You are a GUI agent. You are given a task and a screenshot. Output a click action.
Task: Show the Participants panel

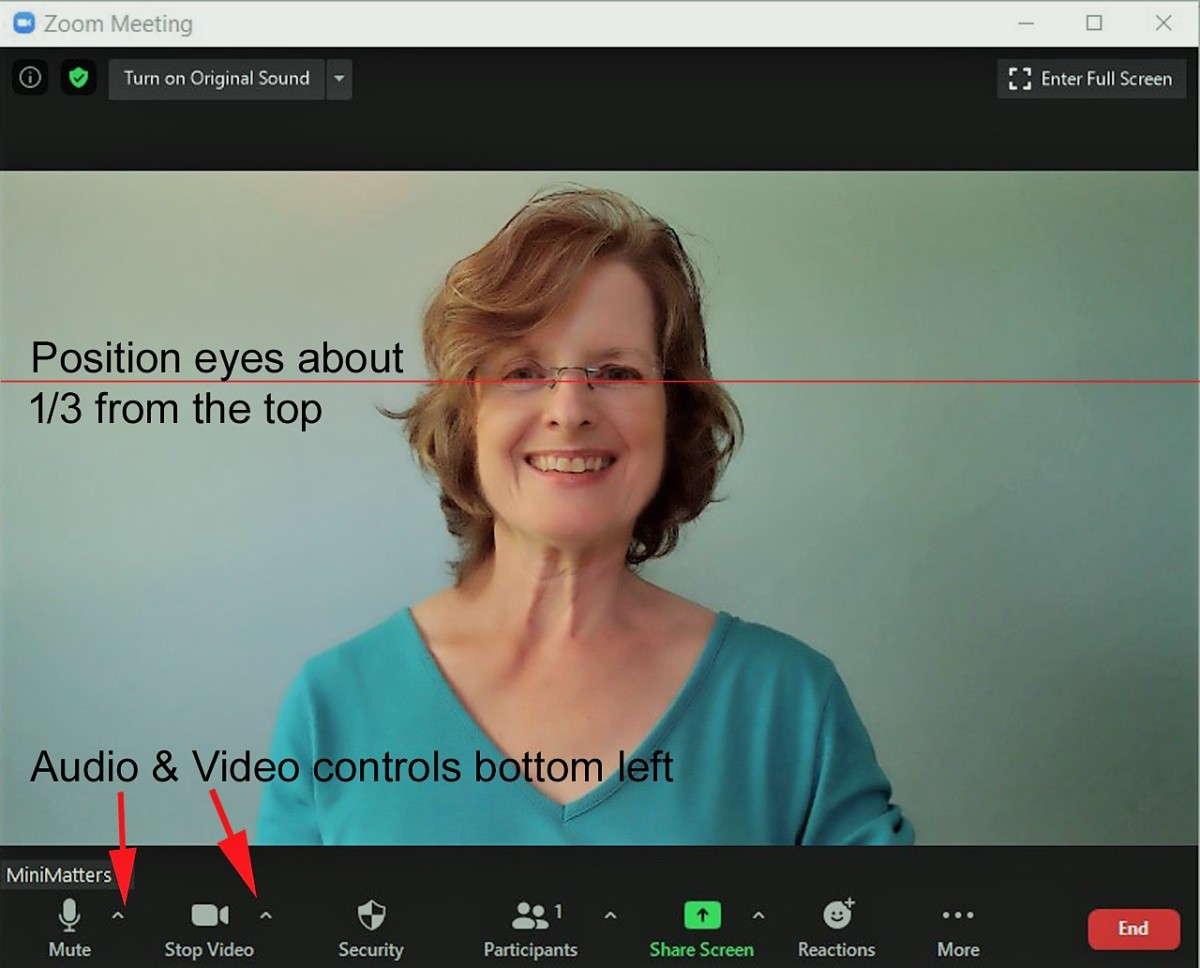point(530,925)
